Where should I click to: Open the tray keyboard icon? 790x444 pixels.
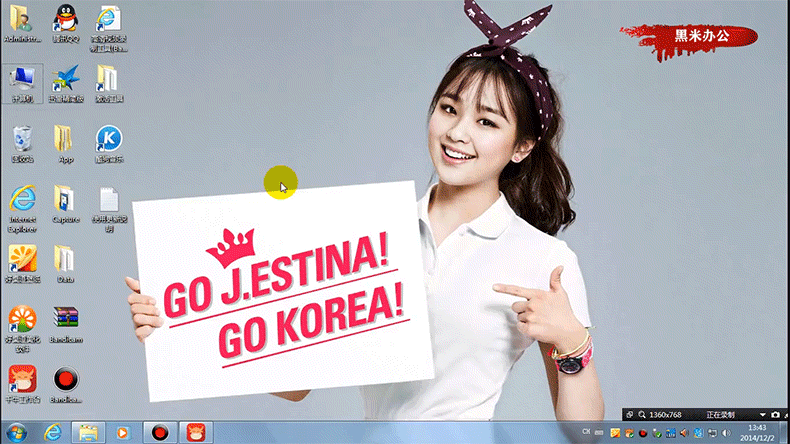[x=599, y=432]
